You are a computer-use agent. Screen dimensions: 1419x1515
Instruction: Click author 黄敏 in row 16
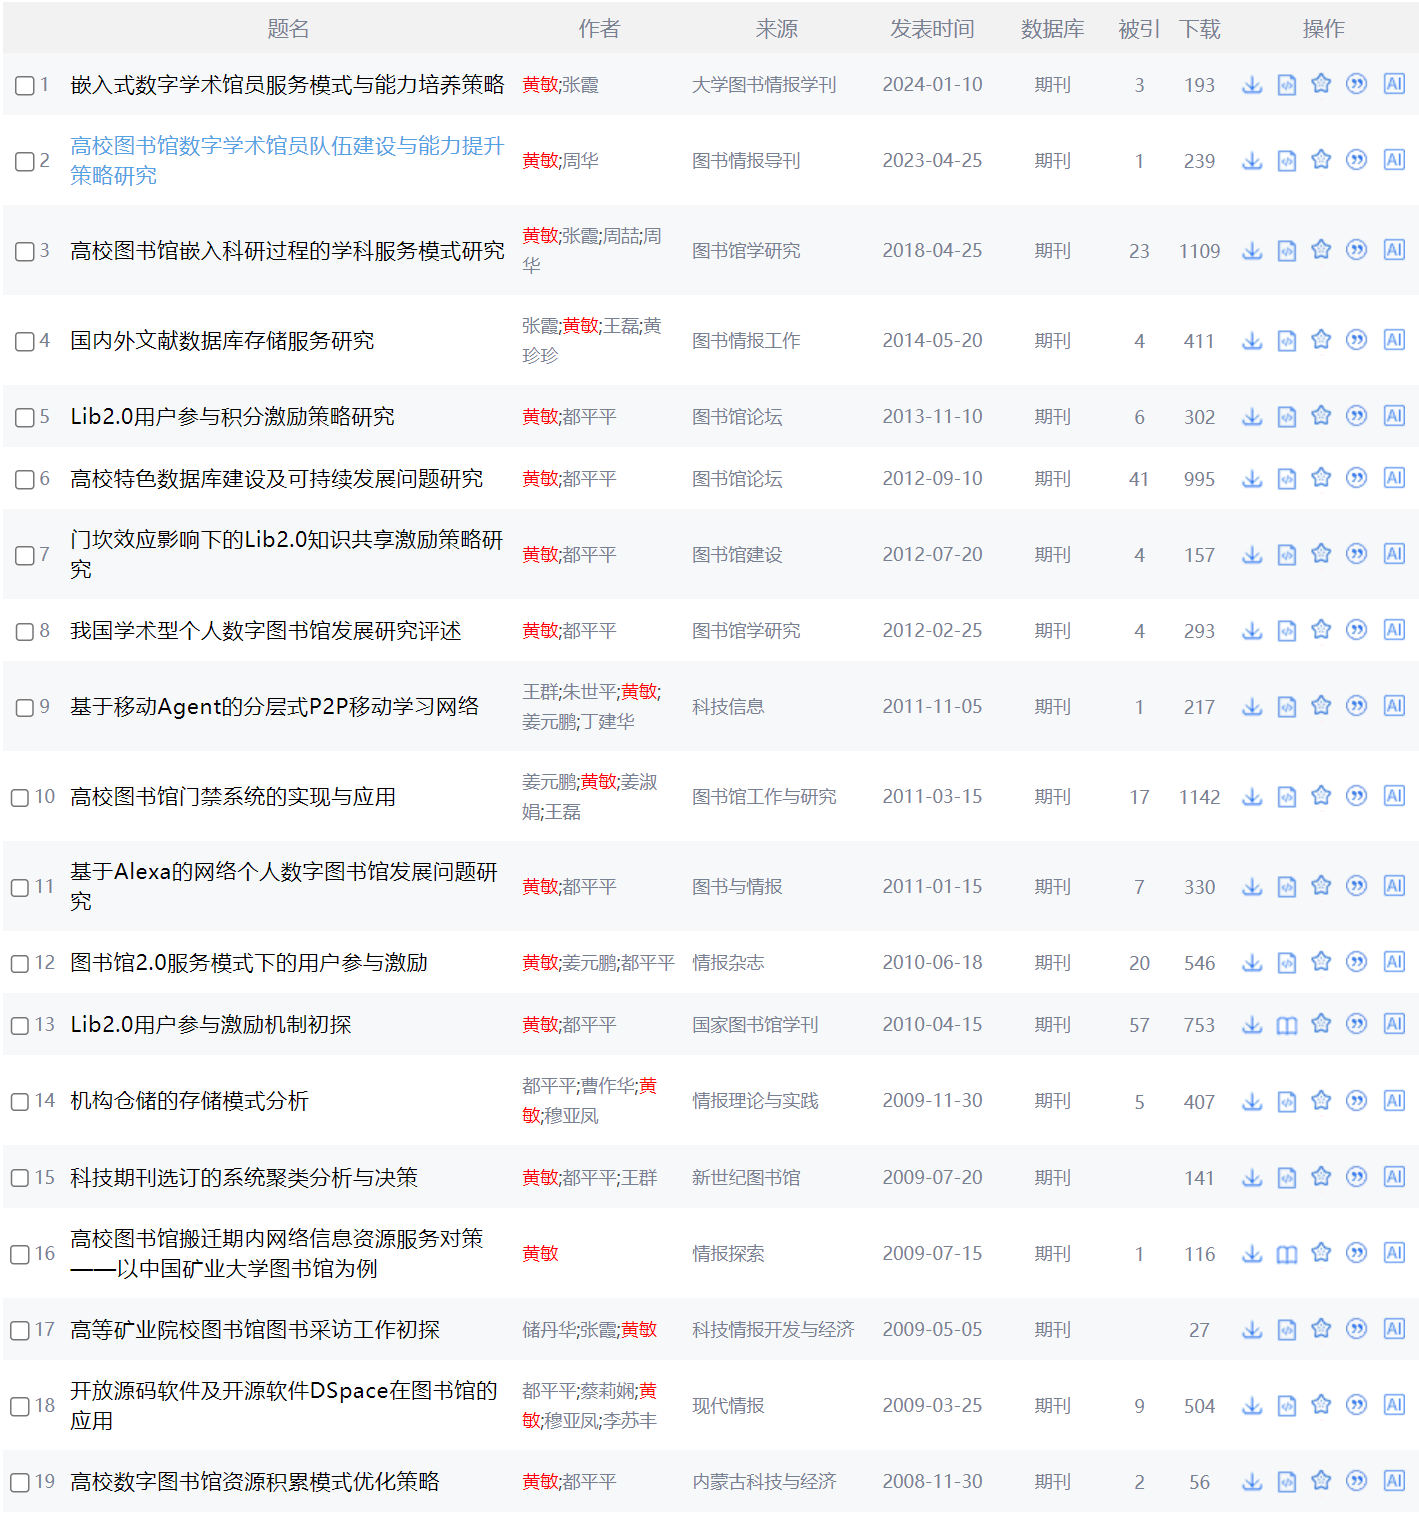click(x=540, y=1254)
